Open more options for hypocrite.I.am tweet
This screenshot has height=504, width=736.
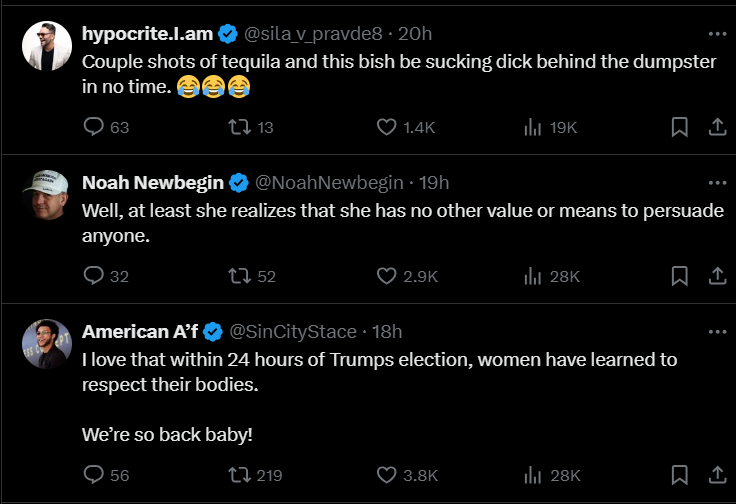coord(716,34)
